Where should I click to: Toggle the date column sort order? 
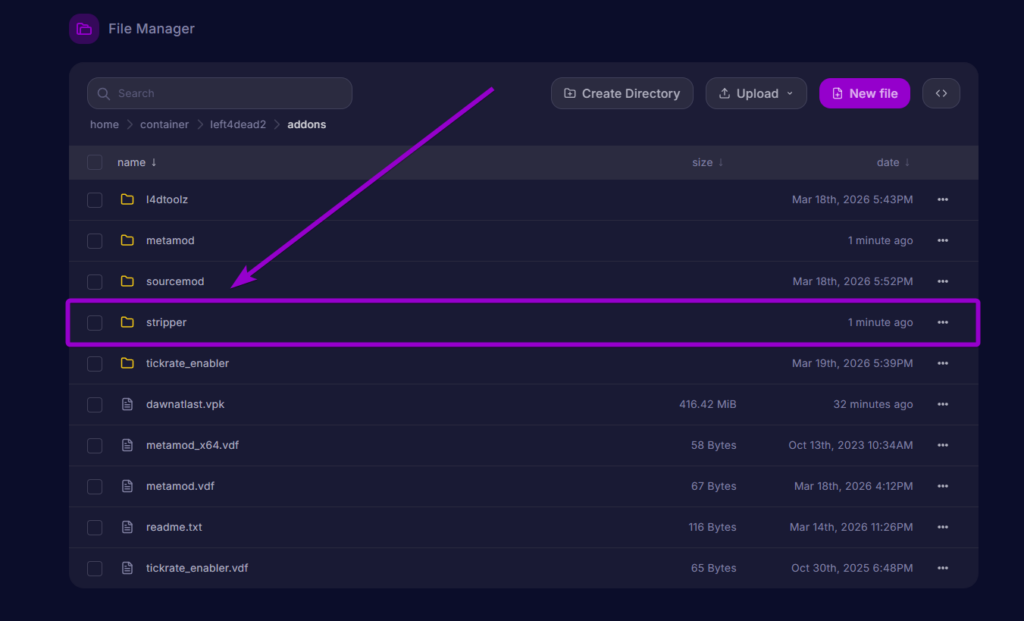click(893, 161)
